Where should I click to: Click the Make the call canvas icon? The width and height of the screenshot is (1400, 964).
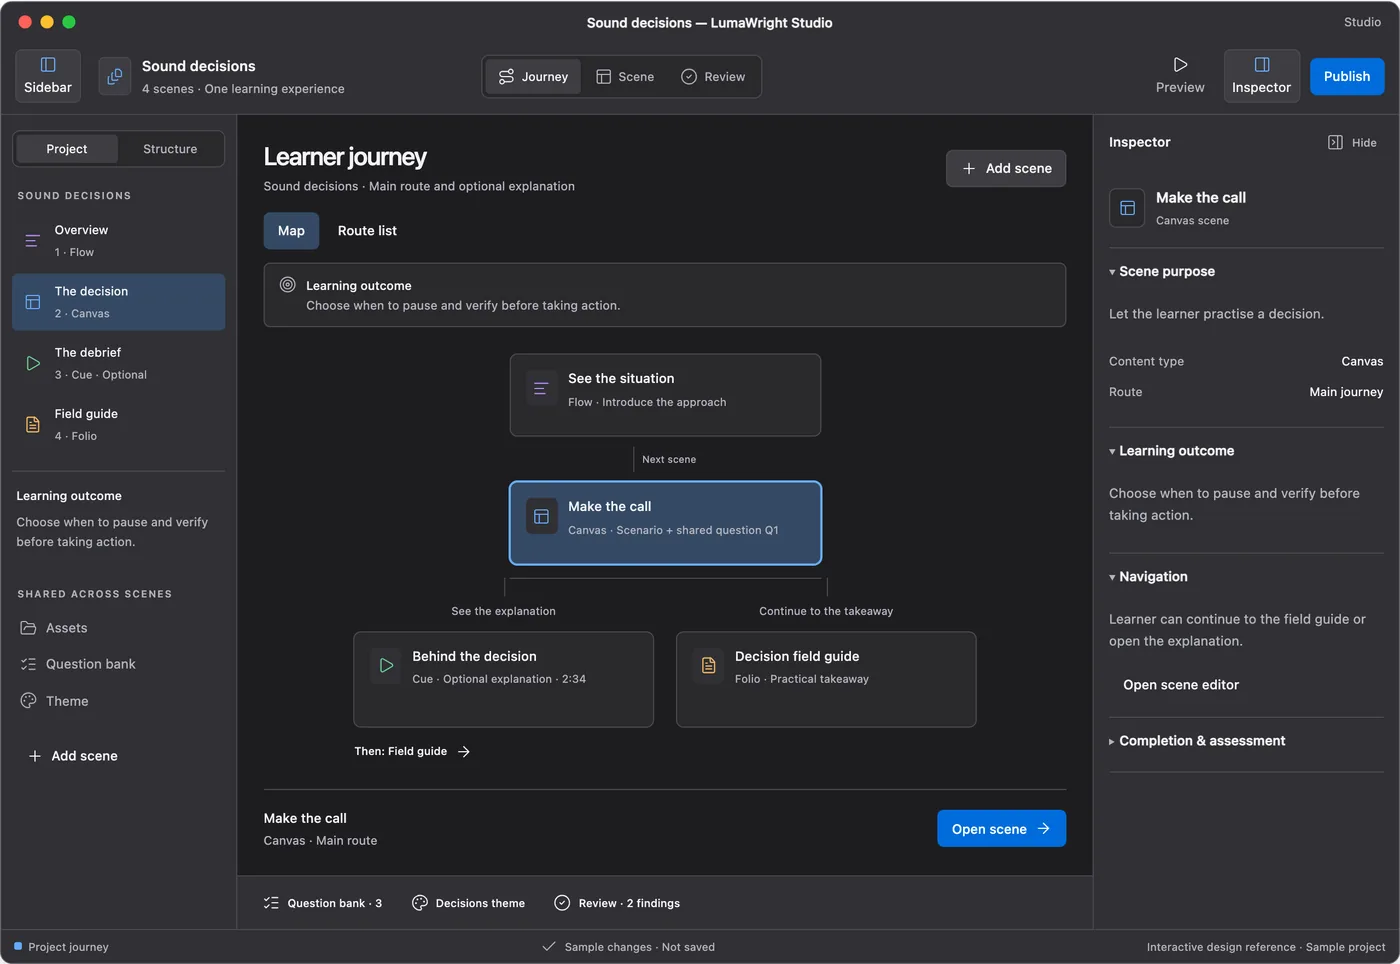point(541,517)
